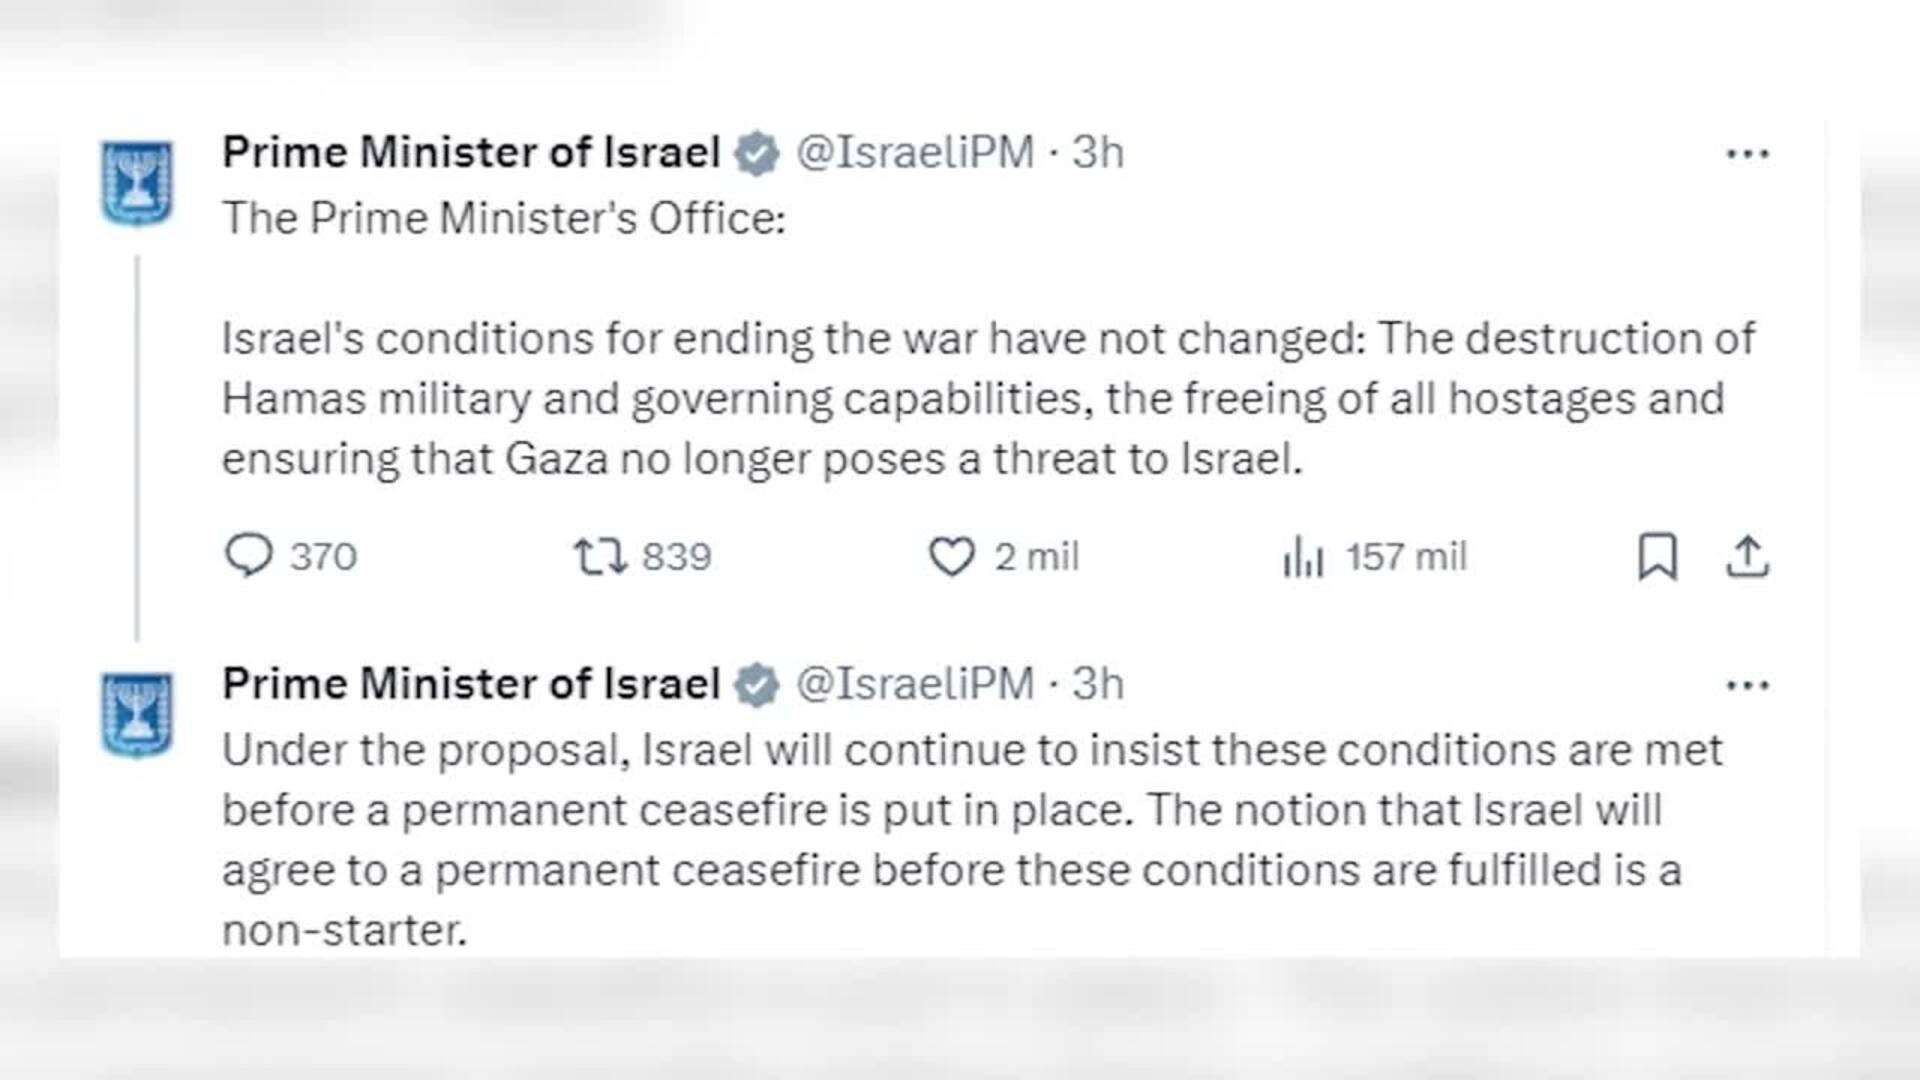
Task: Click the verified badge on the second tweet
Action: (757, 686)
